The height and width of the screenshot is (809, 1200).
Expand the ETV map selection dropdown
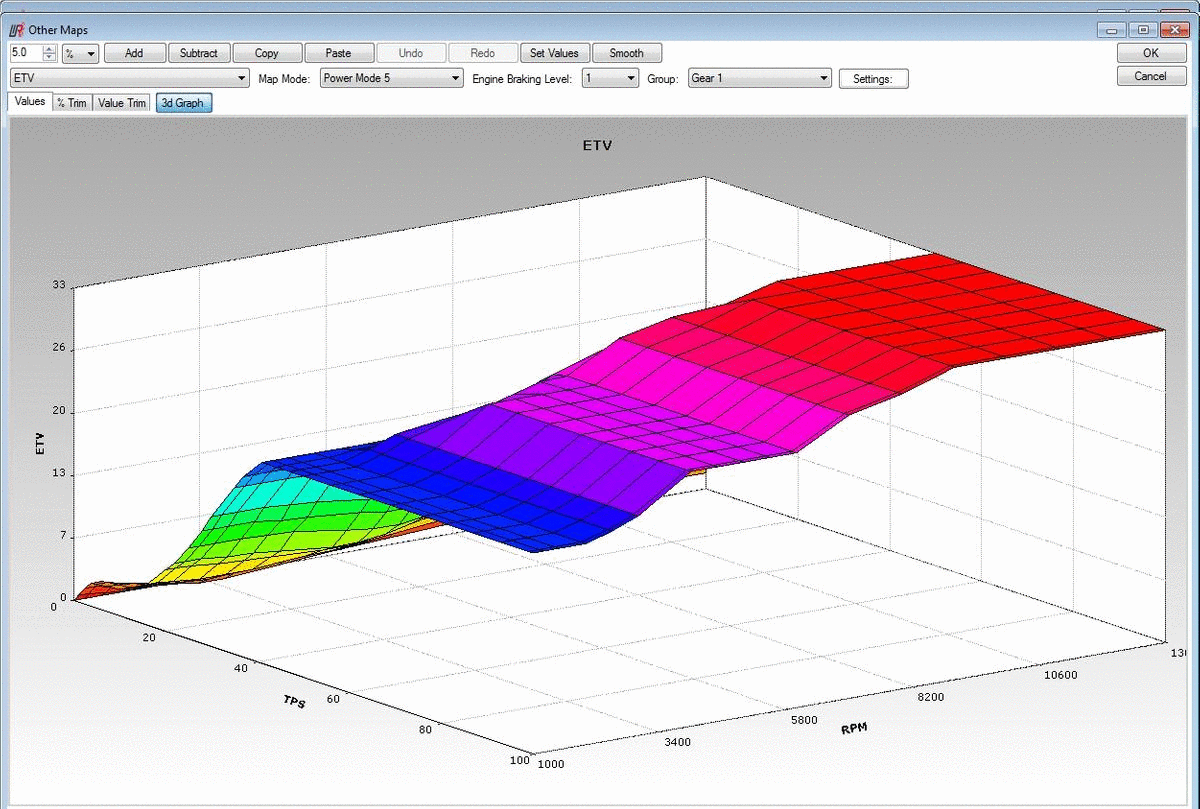point(130,78)
